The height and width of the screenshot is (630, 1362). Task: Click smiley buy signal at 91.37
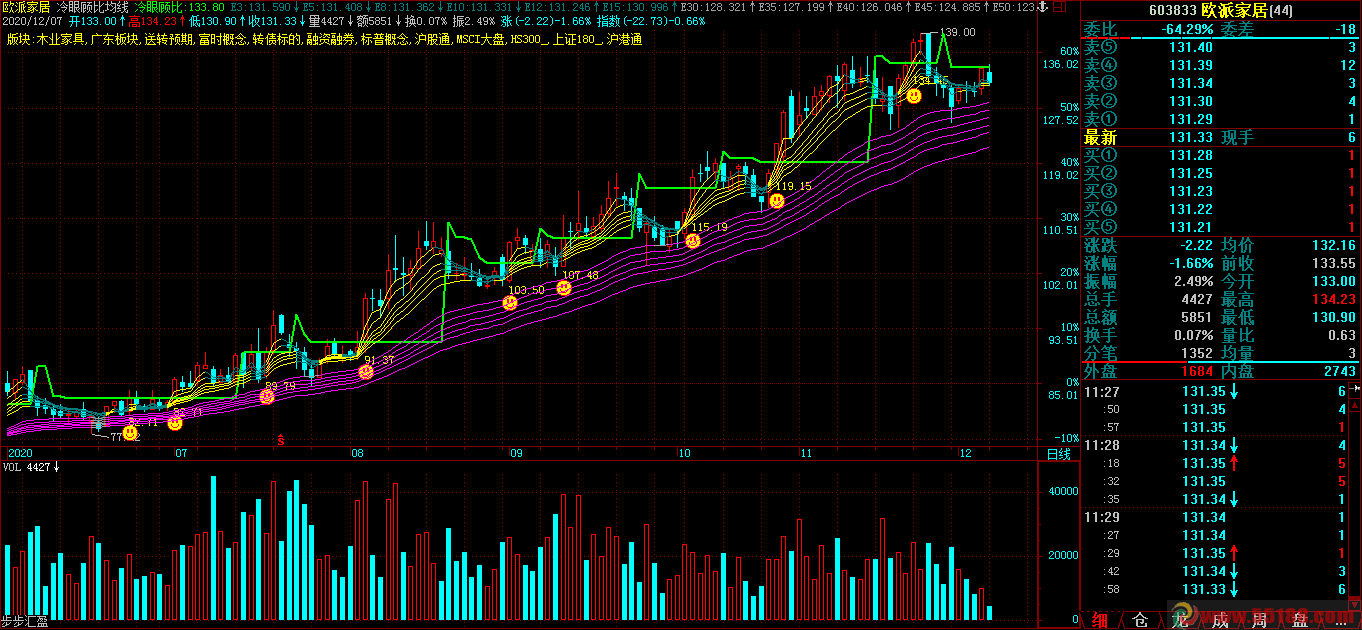pyautogui.click(x=366, y=372)
